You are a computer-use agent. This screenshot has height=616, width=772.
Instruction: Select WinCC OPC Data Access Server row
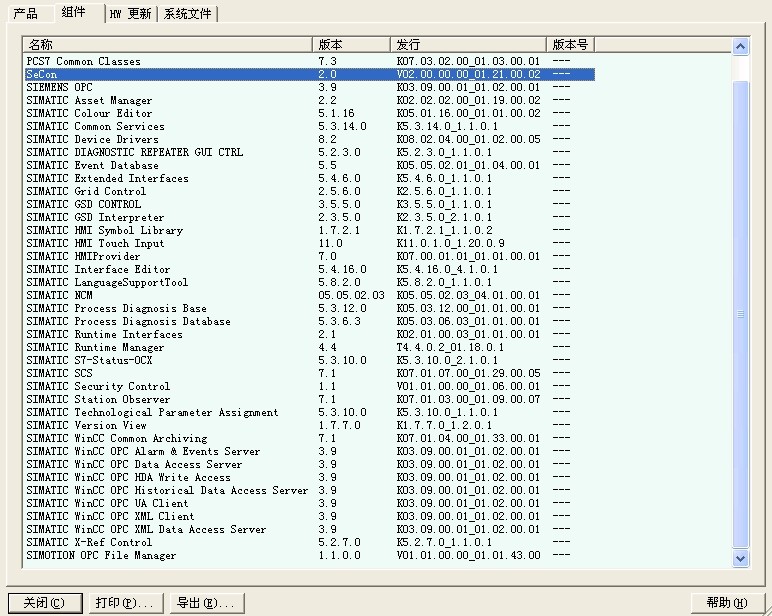[x=310, y=464]
